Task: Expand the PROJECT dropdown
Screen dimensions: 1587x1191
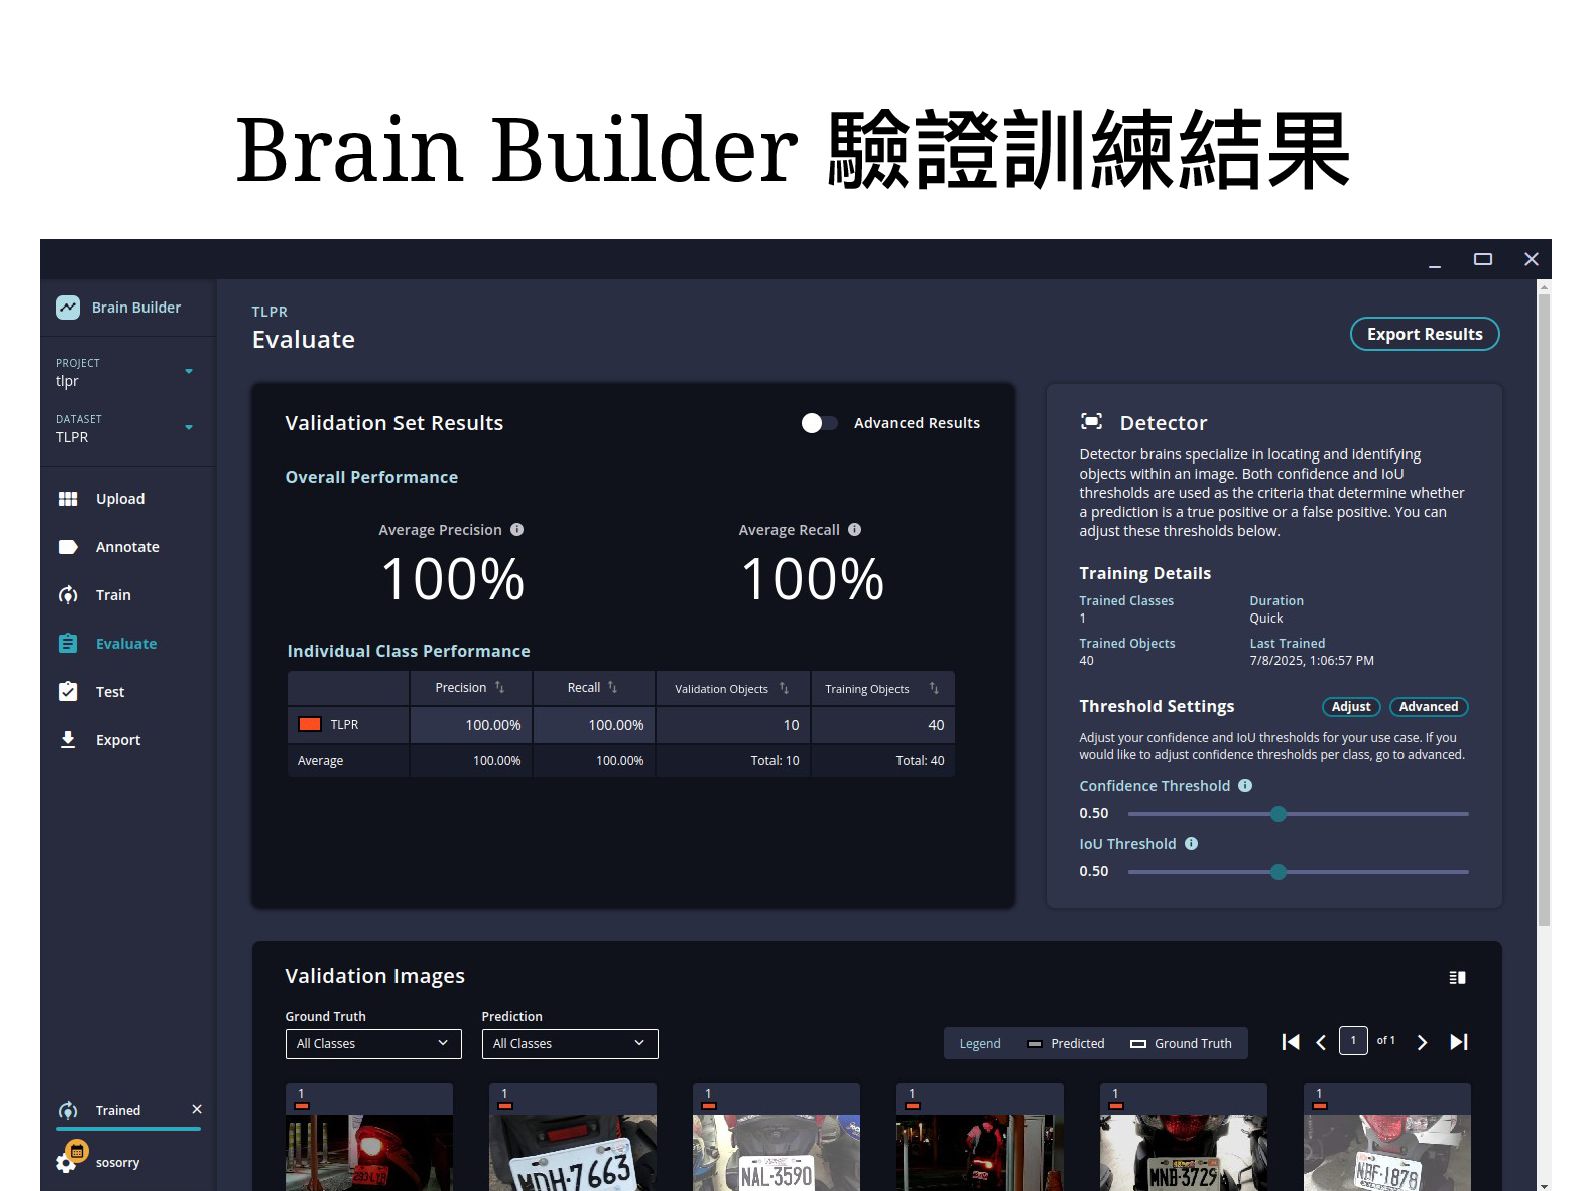Action: tap(189, 371)
